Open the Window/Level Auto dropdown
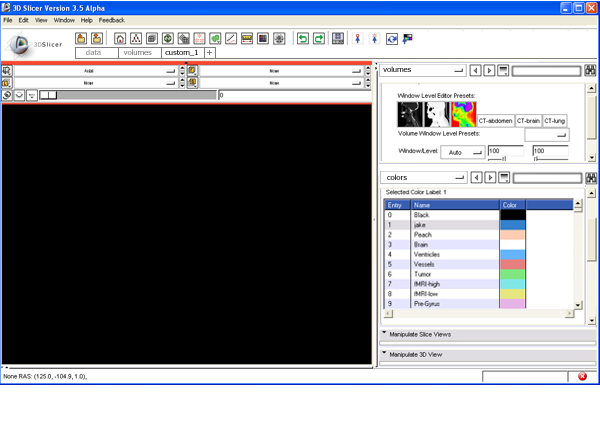The height and width of the screenshot is (432, 600). (463, 152)
